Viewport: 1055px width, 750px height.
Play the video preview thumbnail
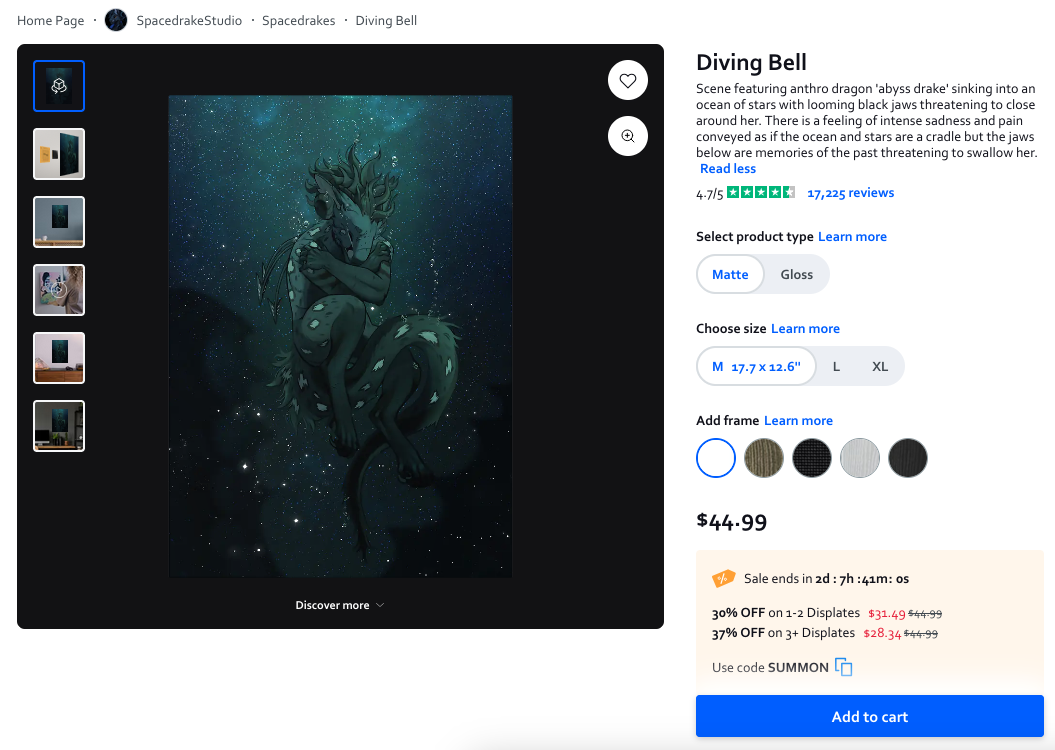tap(59, 290)
